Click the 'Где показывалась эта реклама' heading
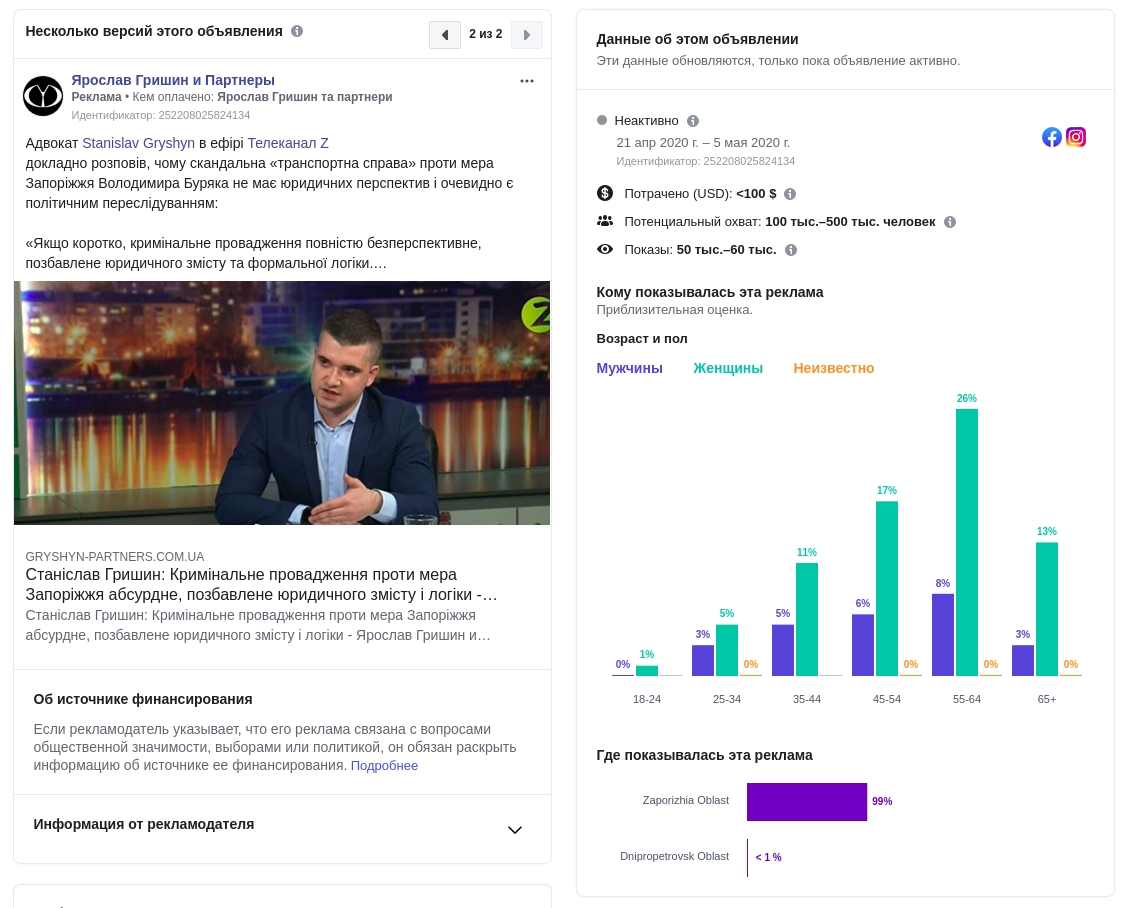This screenshot has width=1135, height=908. click(x=704, y=755)
